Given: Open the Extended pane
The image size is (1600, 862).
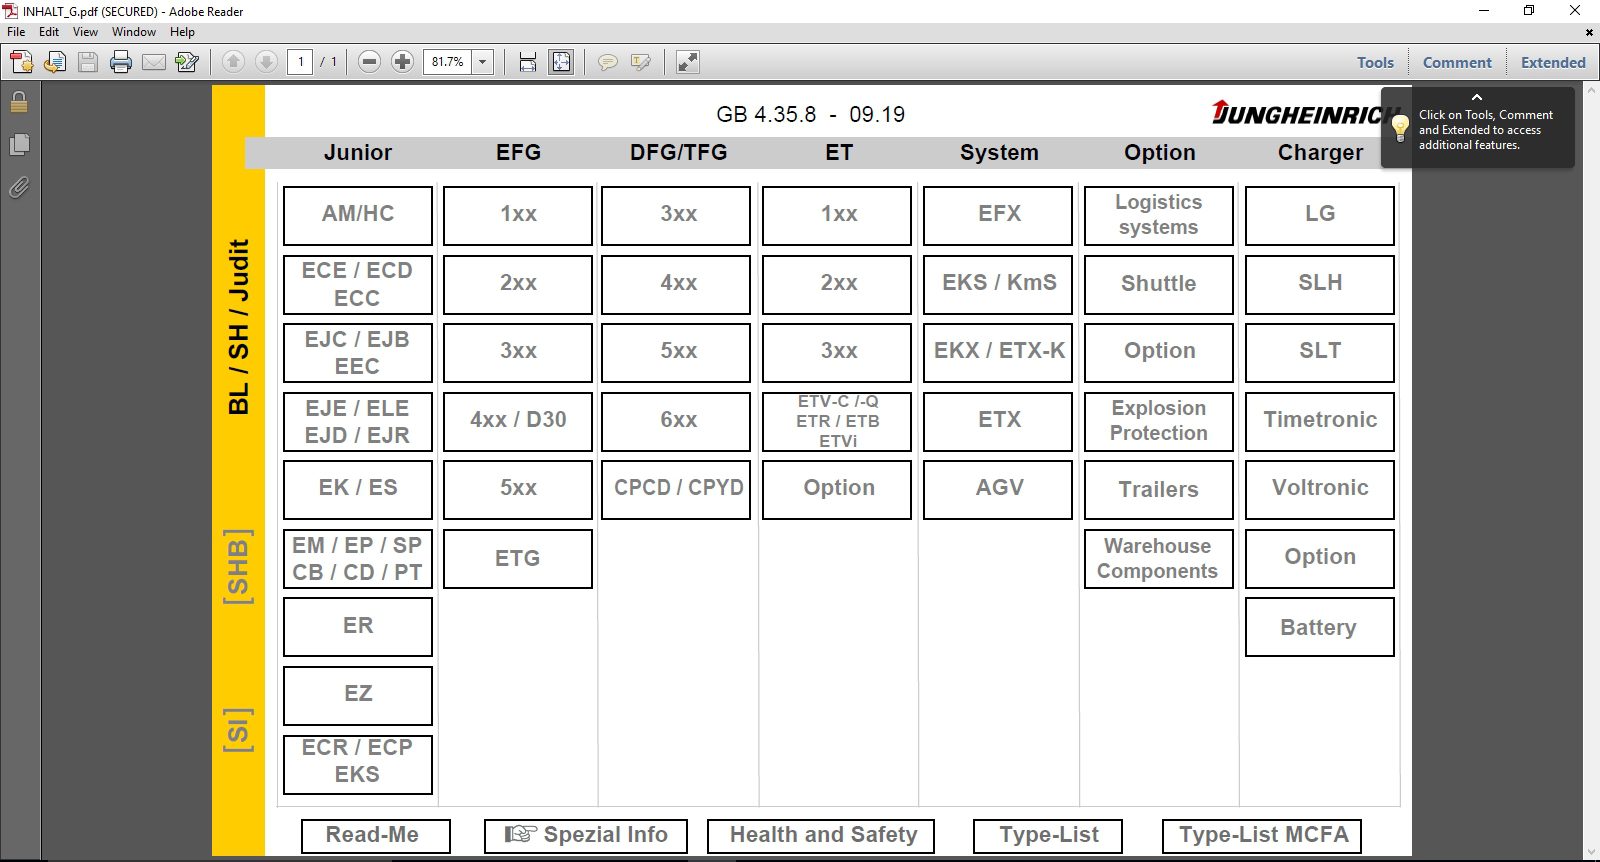Looking at the screenshot, I should [x=1553, y=62].
